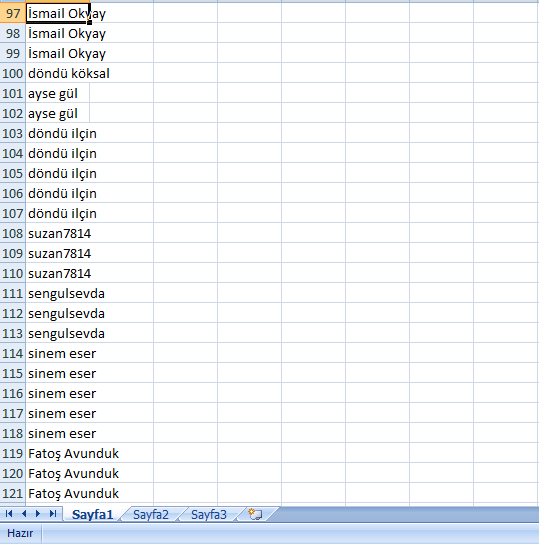539x544 pixels.
Task: Select row header 104
Action: pos(13,153)
